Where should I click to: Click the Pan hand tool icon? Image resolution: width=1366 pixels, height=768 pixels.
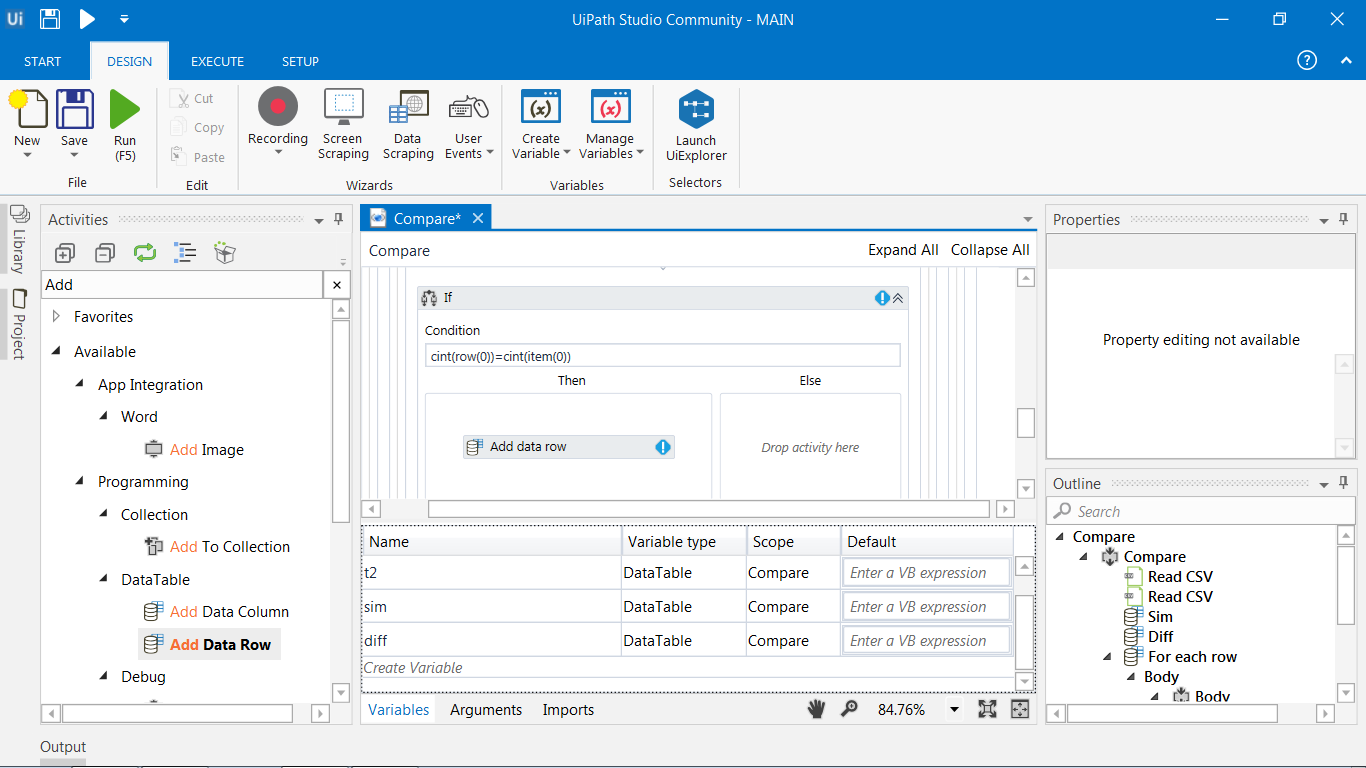(x=817, y=709)
